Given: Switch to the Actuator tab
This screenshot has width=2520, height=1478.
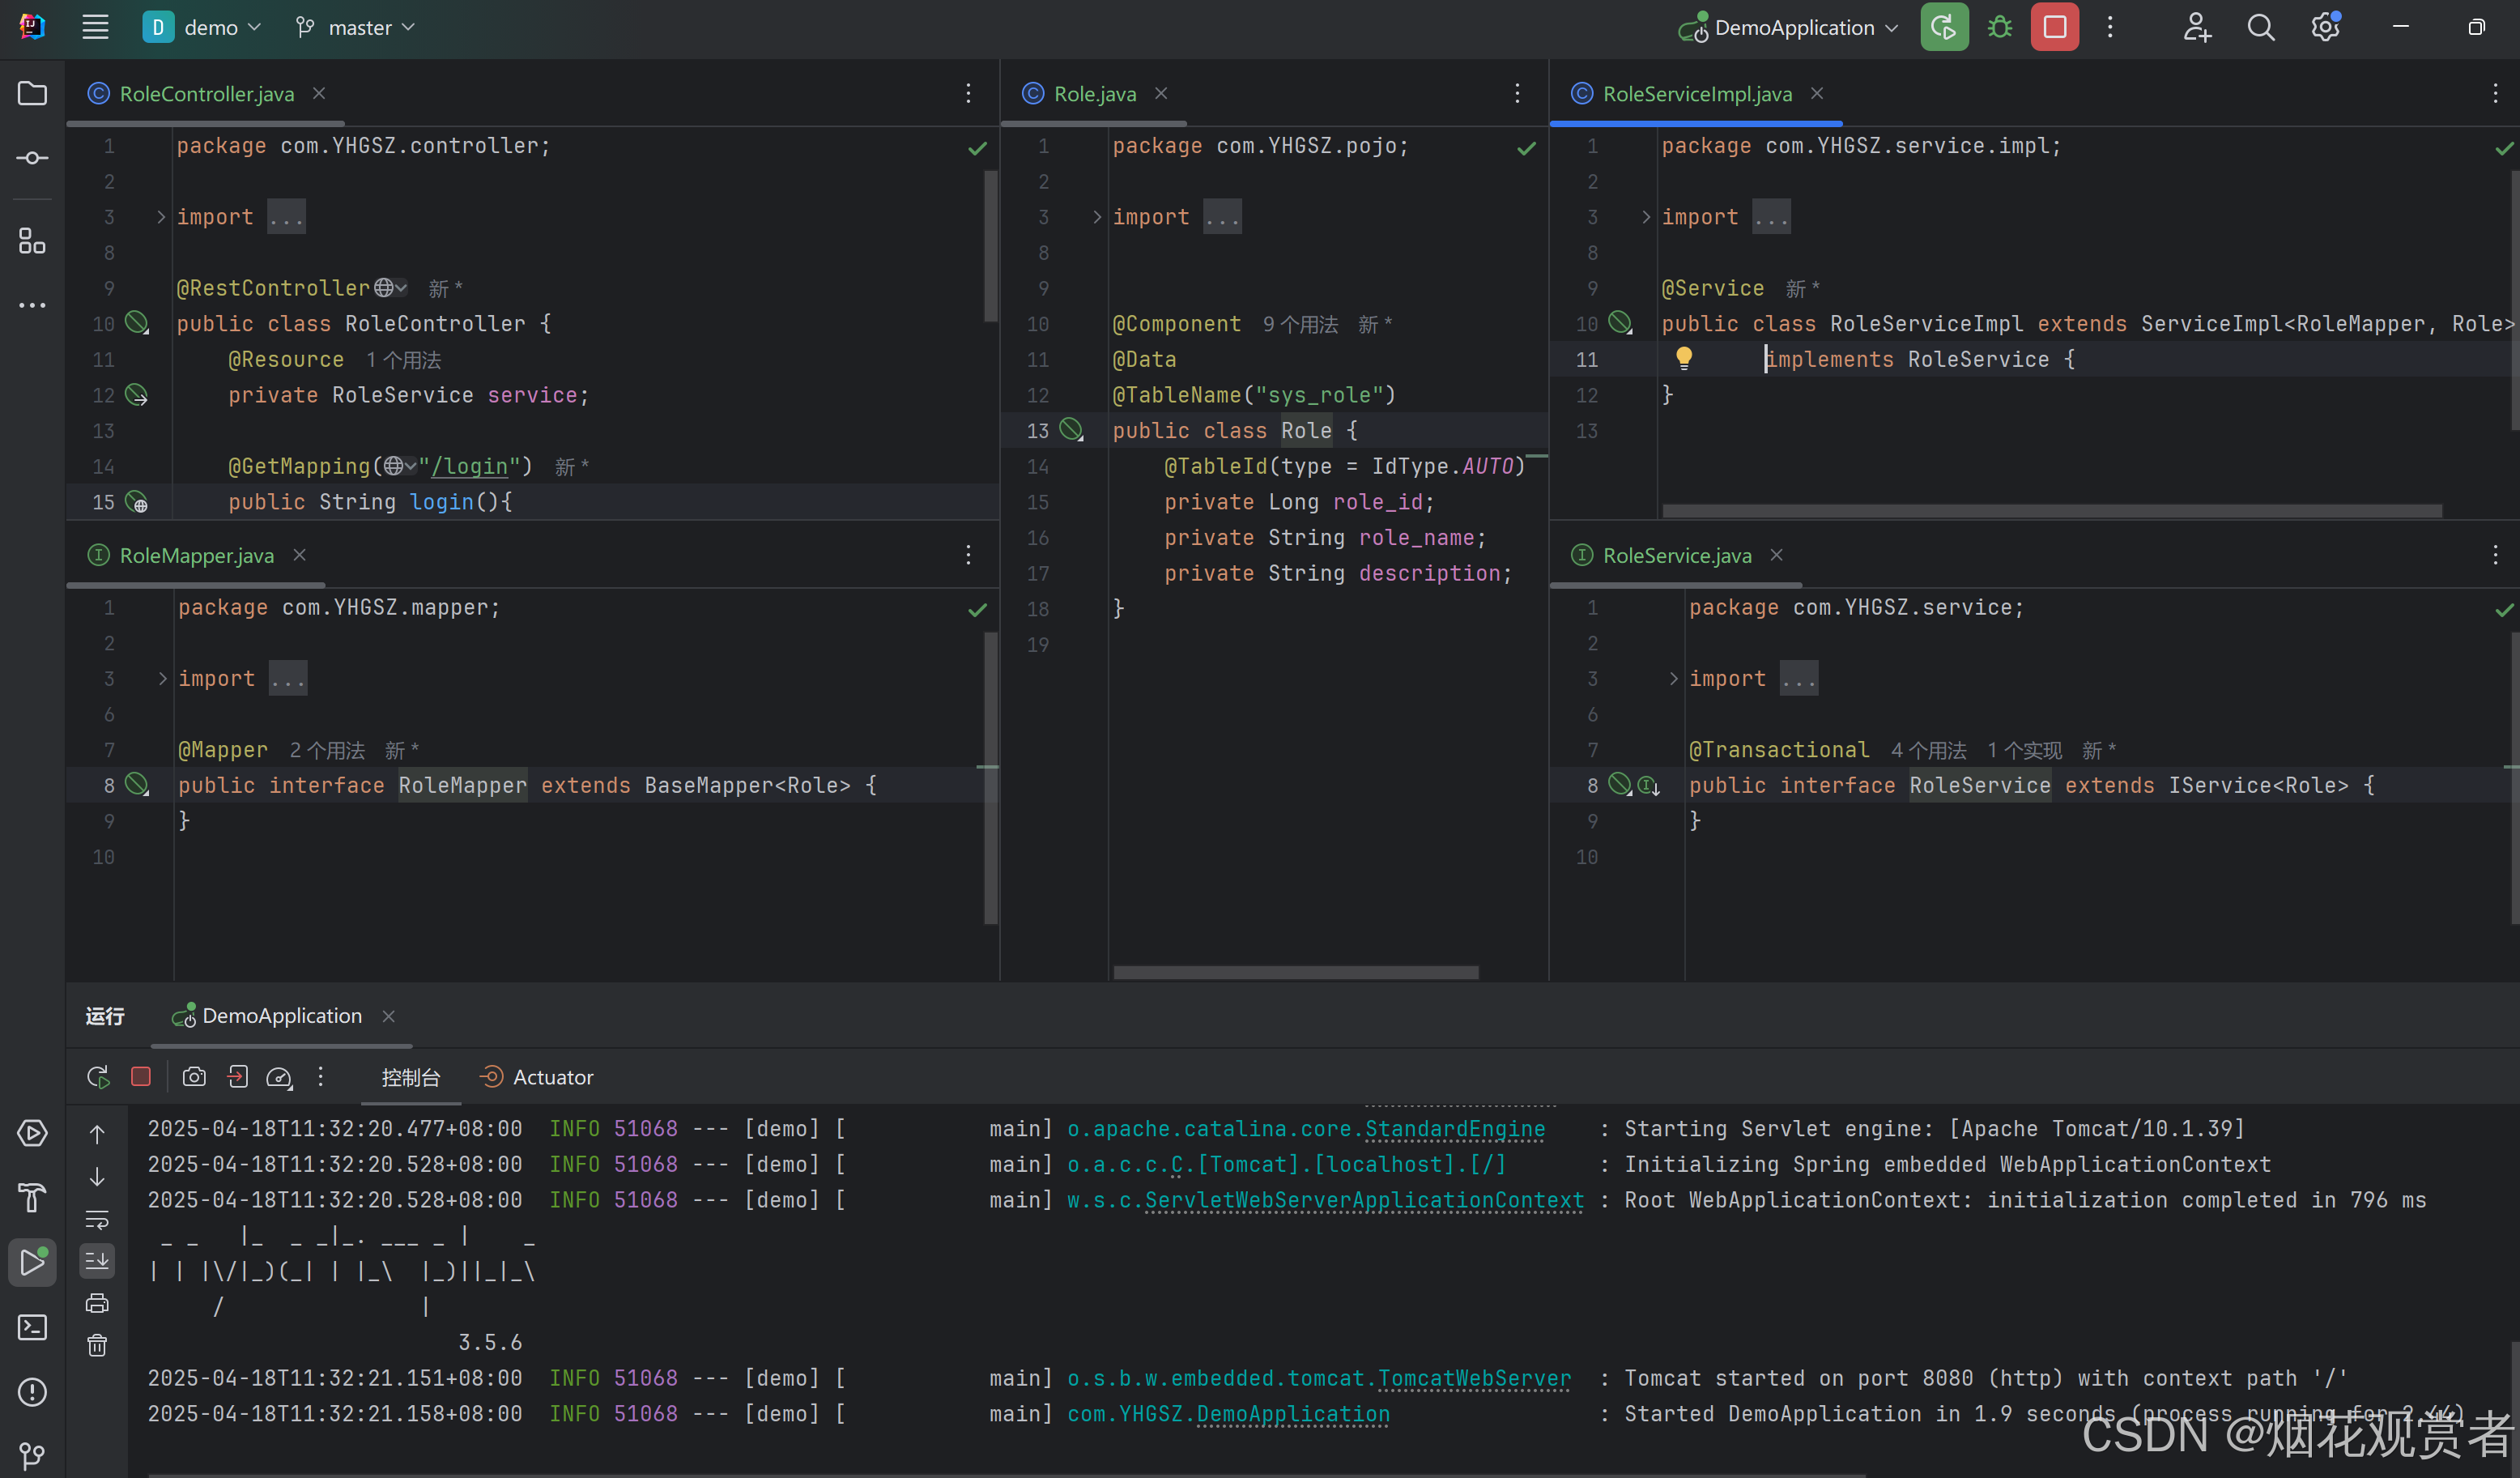Looking at the screenshot, I should (537, 1077).
